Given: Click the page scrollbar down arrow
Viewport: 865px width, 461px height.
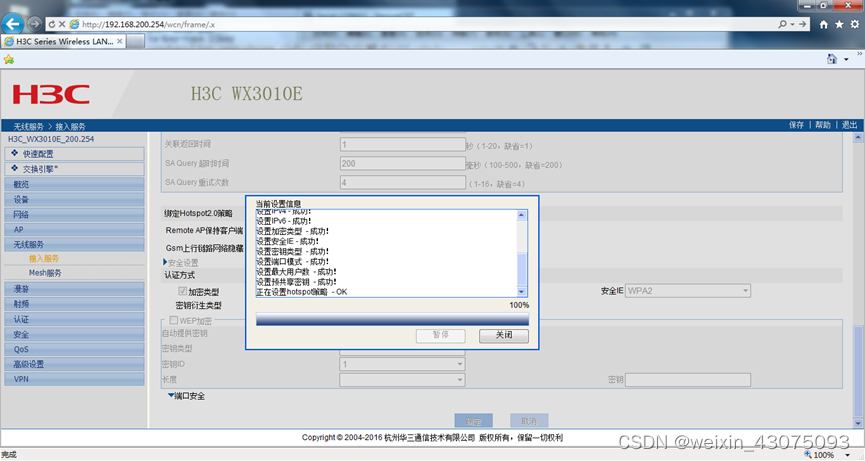Looking at the screenshot, I should point(858,423).
